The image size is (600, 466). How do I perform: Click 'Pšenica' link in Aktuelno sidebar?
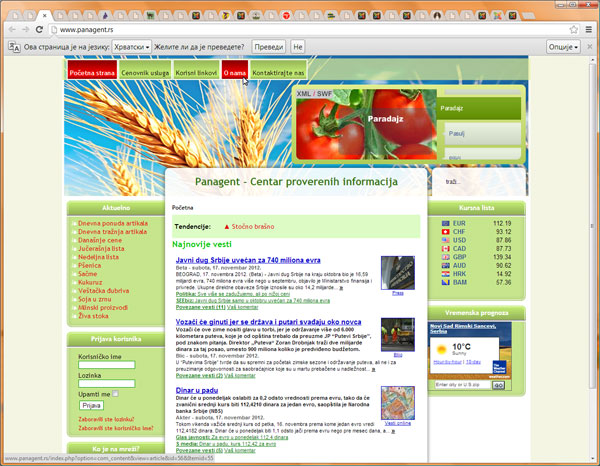(x=92, y=266)
